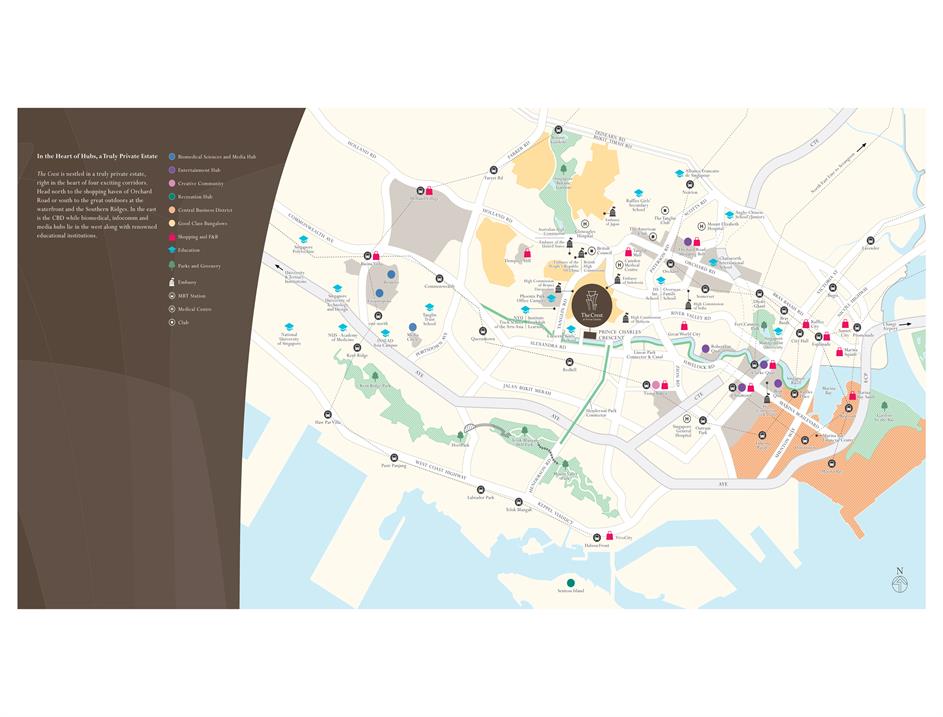
Task: Click the Sentosa Island recreation hub dot
Action: (571, 582)
